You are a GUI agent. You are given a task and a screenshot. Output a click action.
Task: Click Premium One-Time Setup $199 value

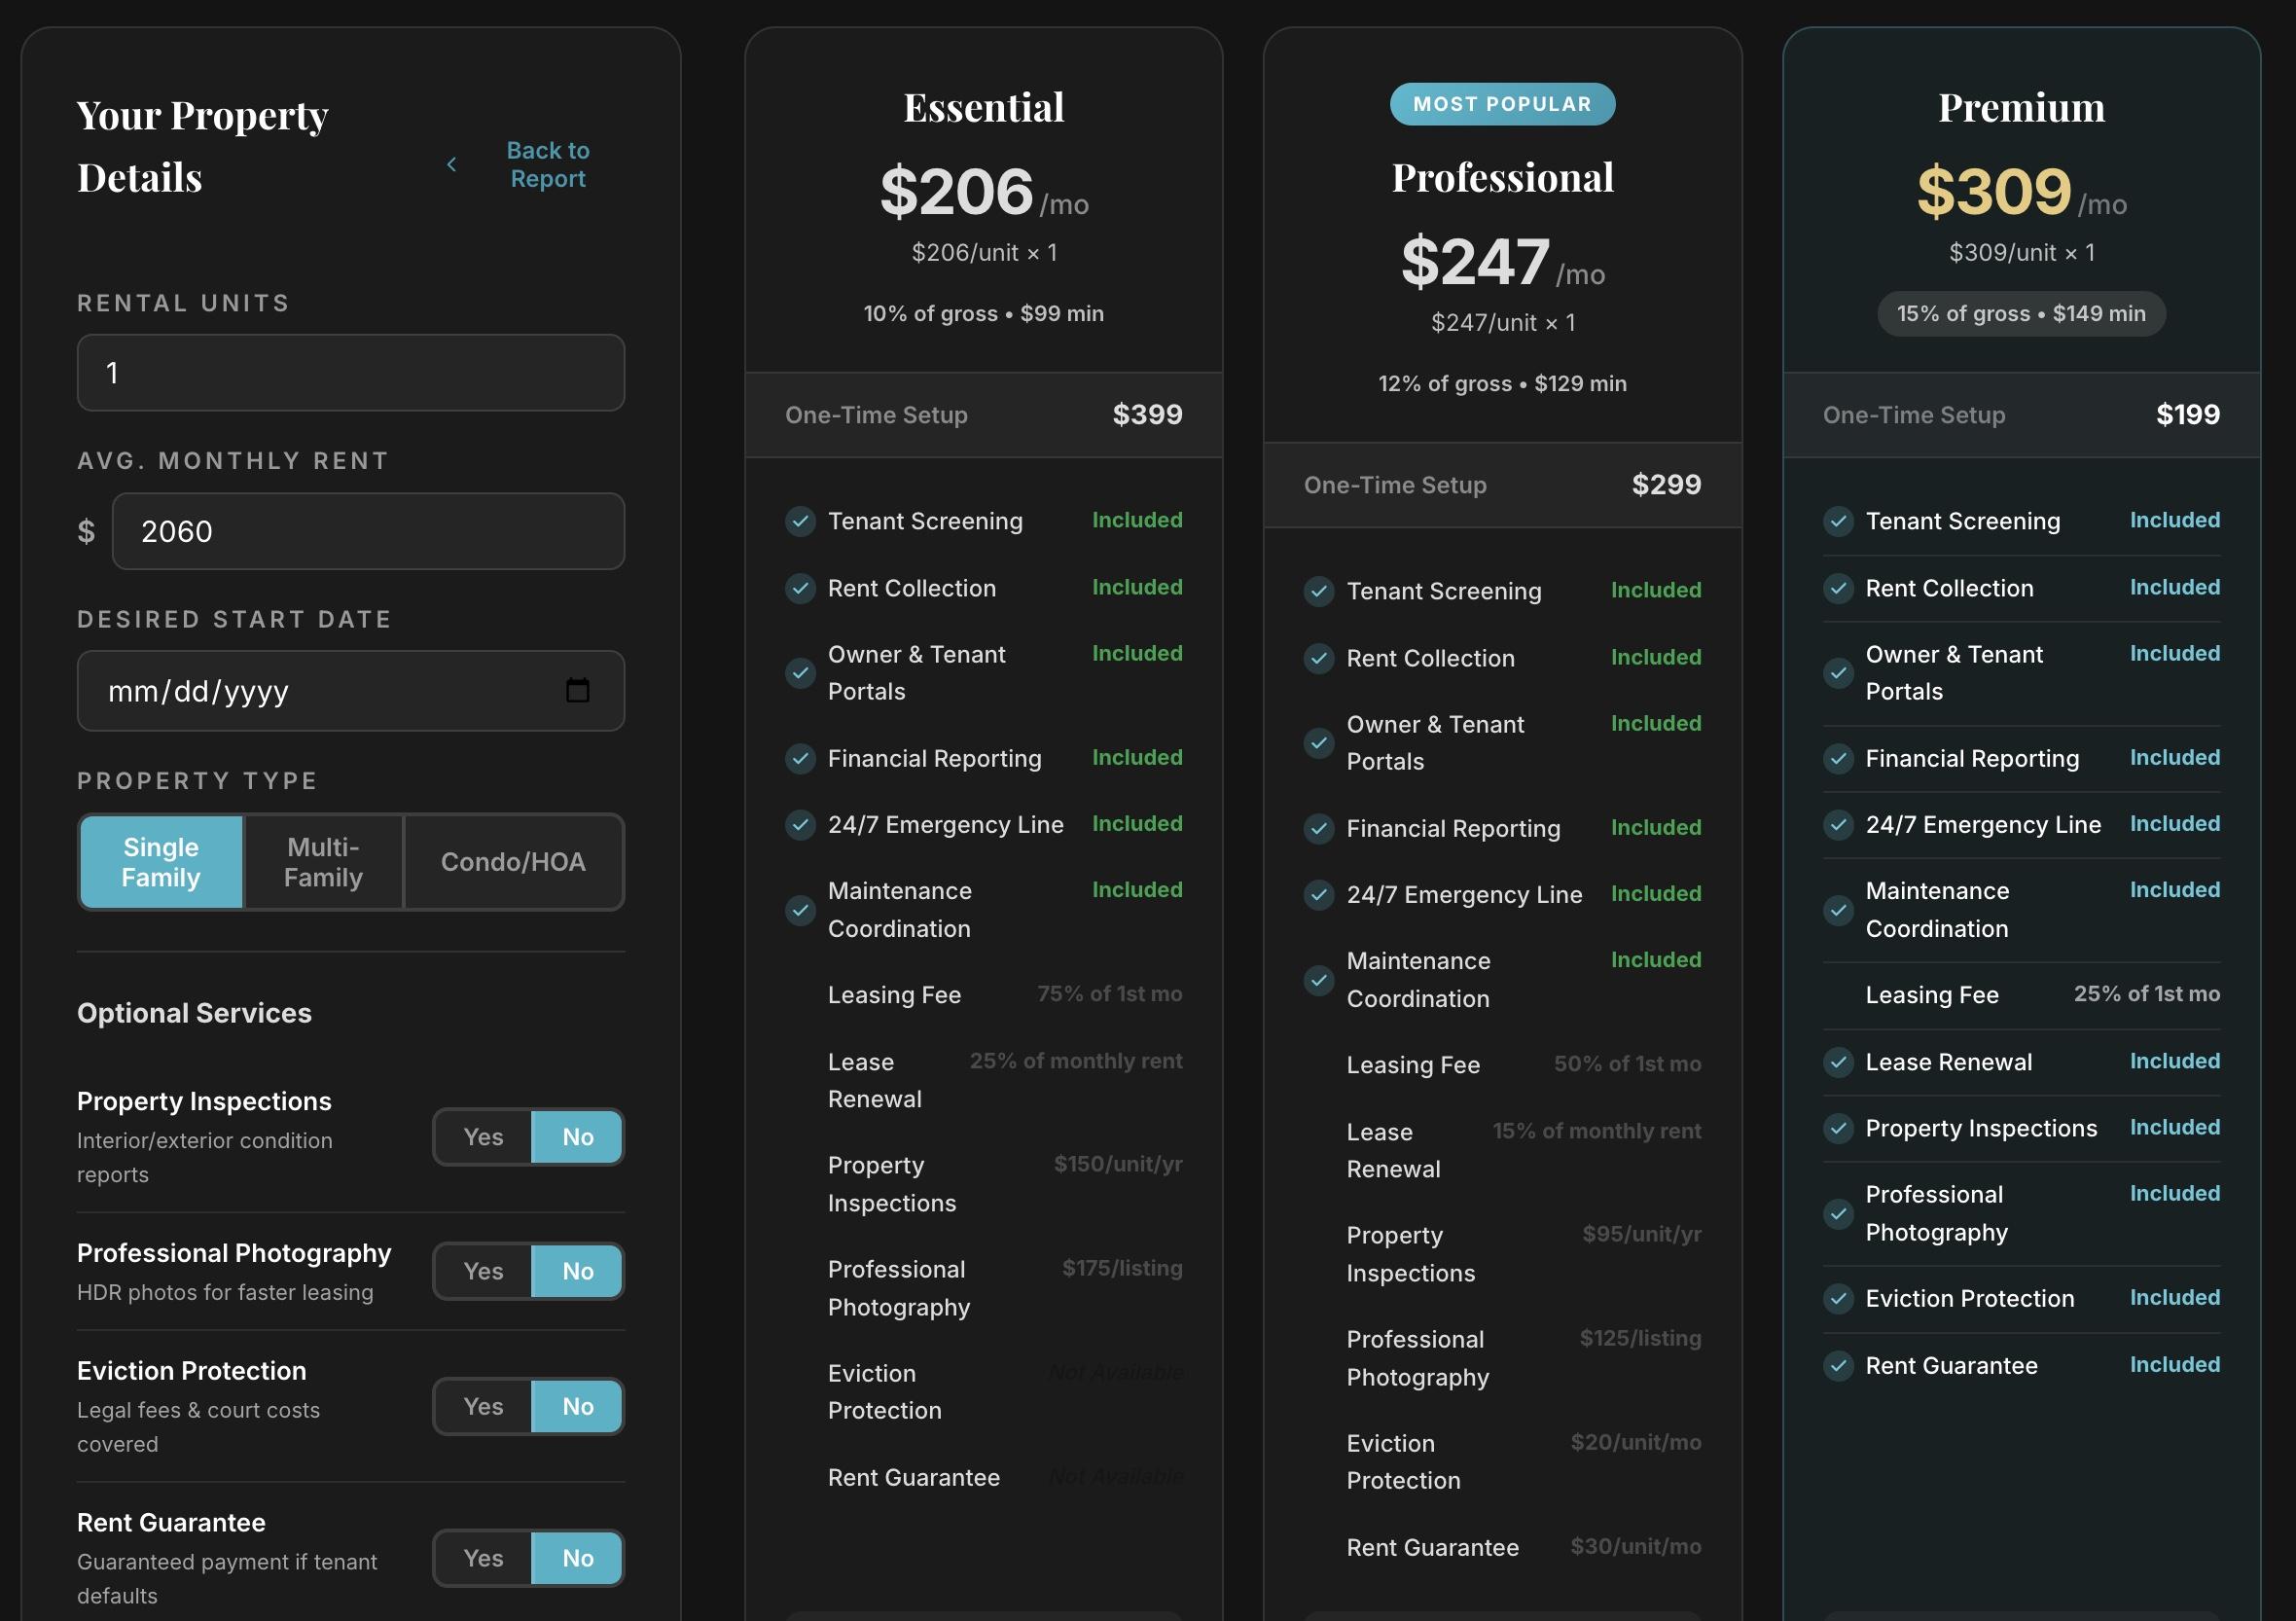[2187, 415]
